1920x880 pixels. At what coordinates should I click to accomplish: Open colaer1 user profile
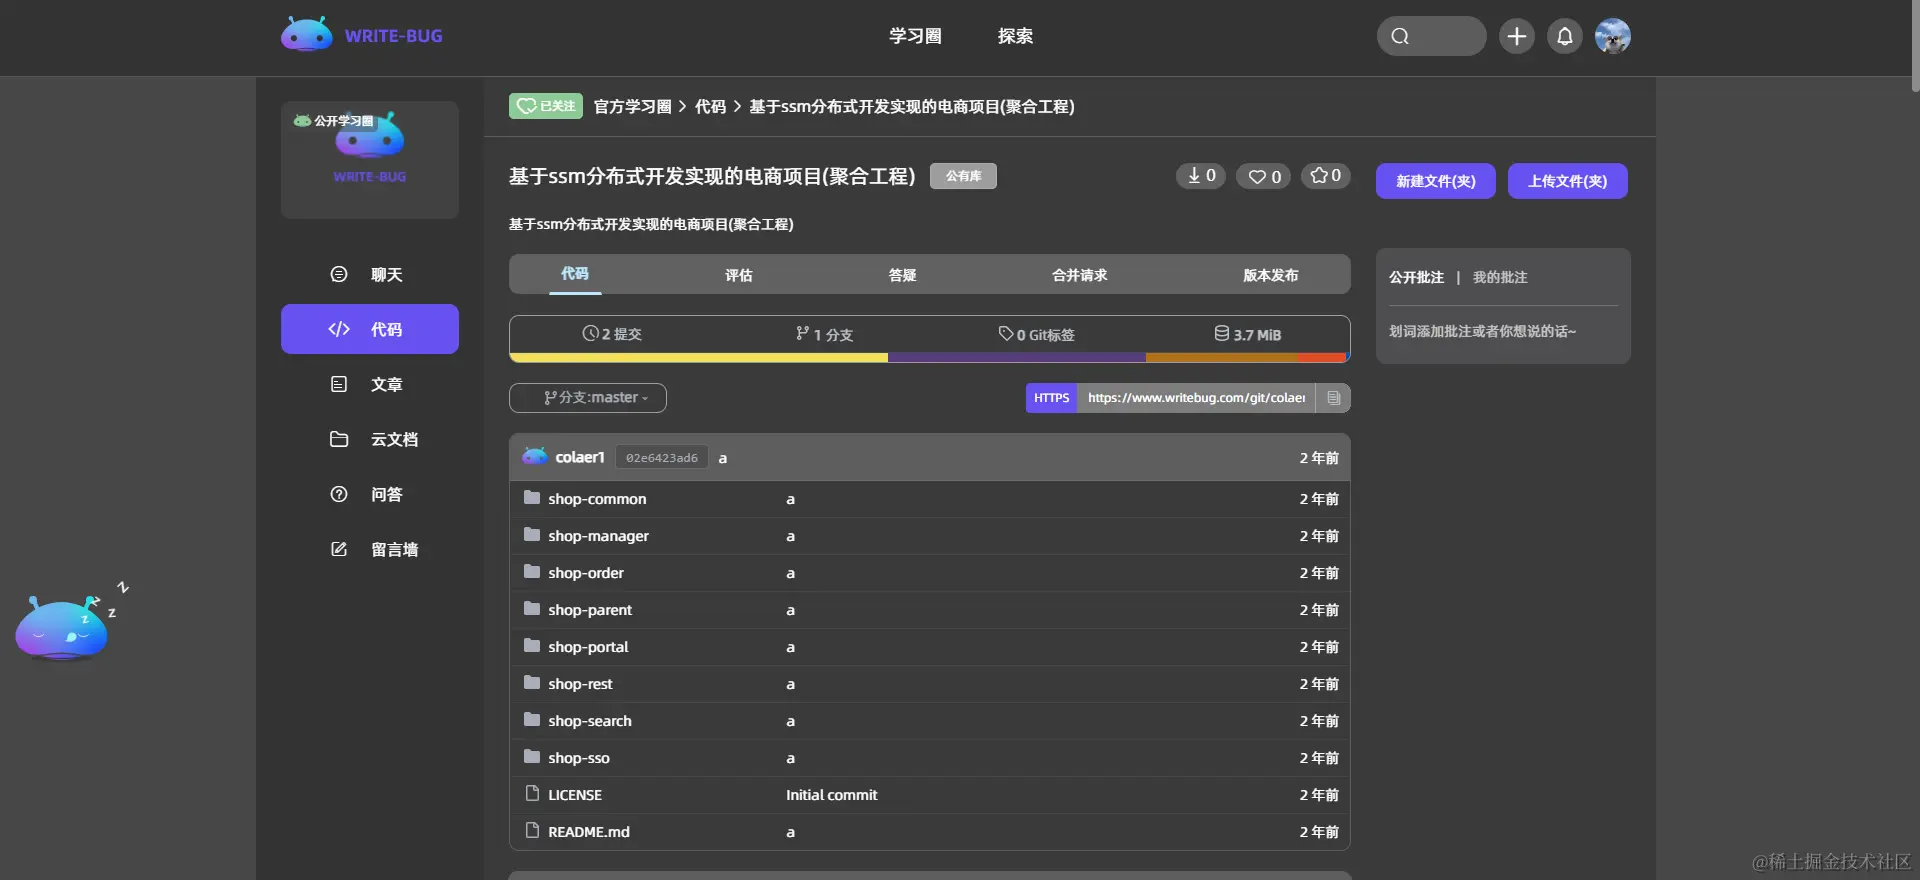point(580,457)
